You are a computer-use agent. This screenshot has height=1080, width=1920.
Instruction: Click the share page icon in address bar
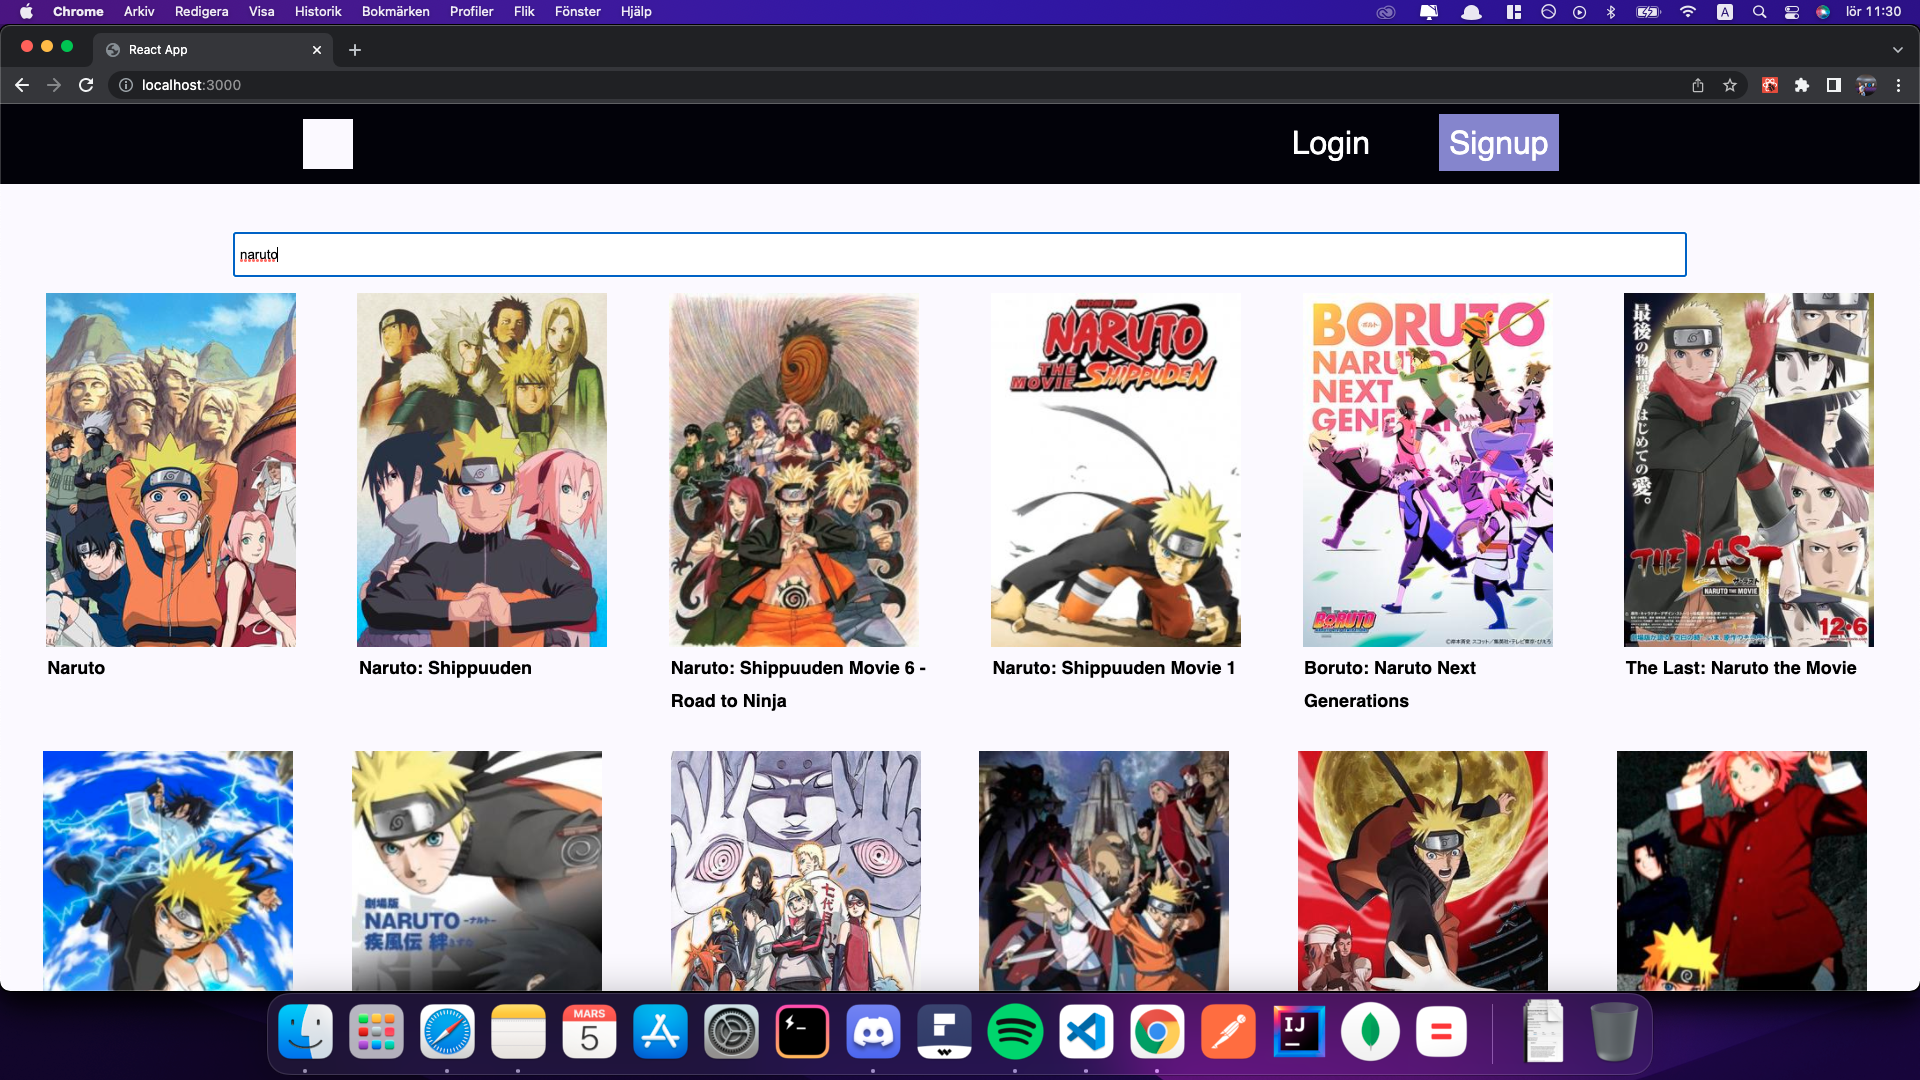pyautogui.click(x=1698, y=85)
